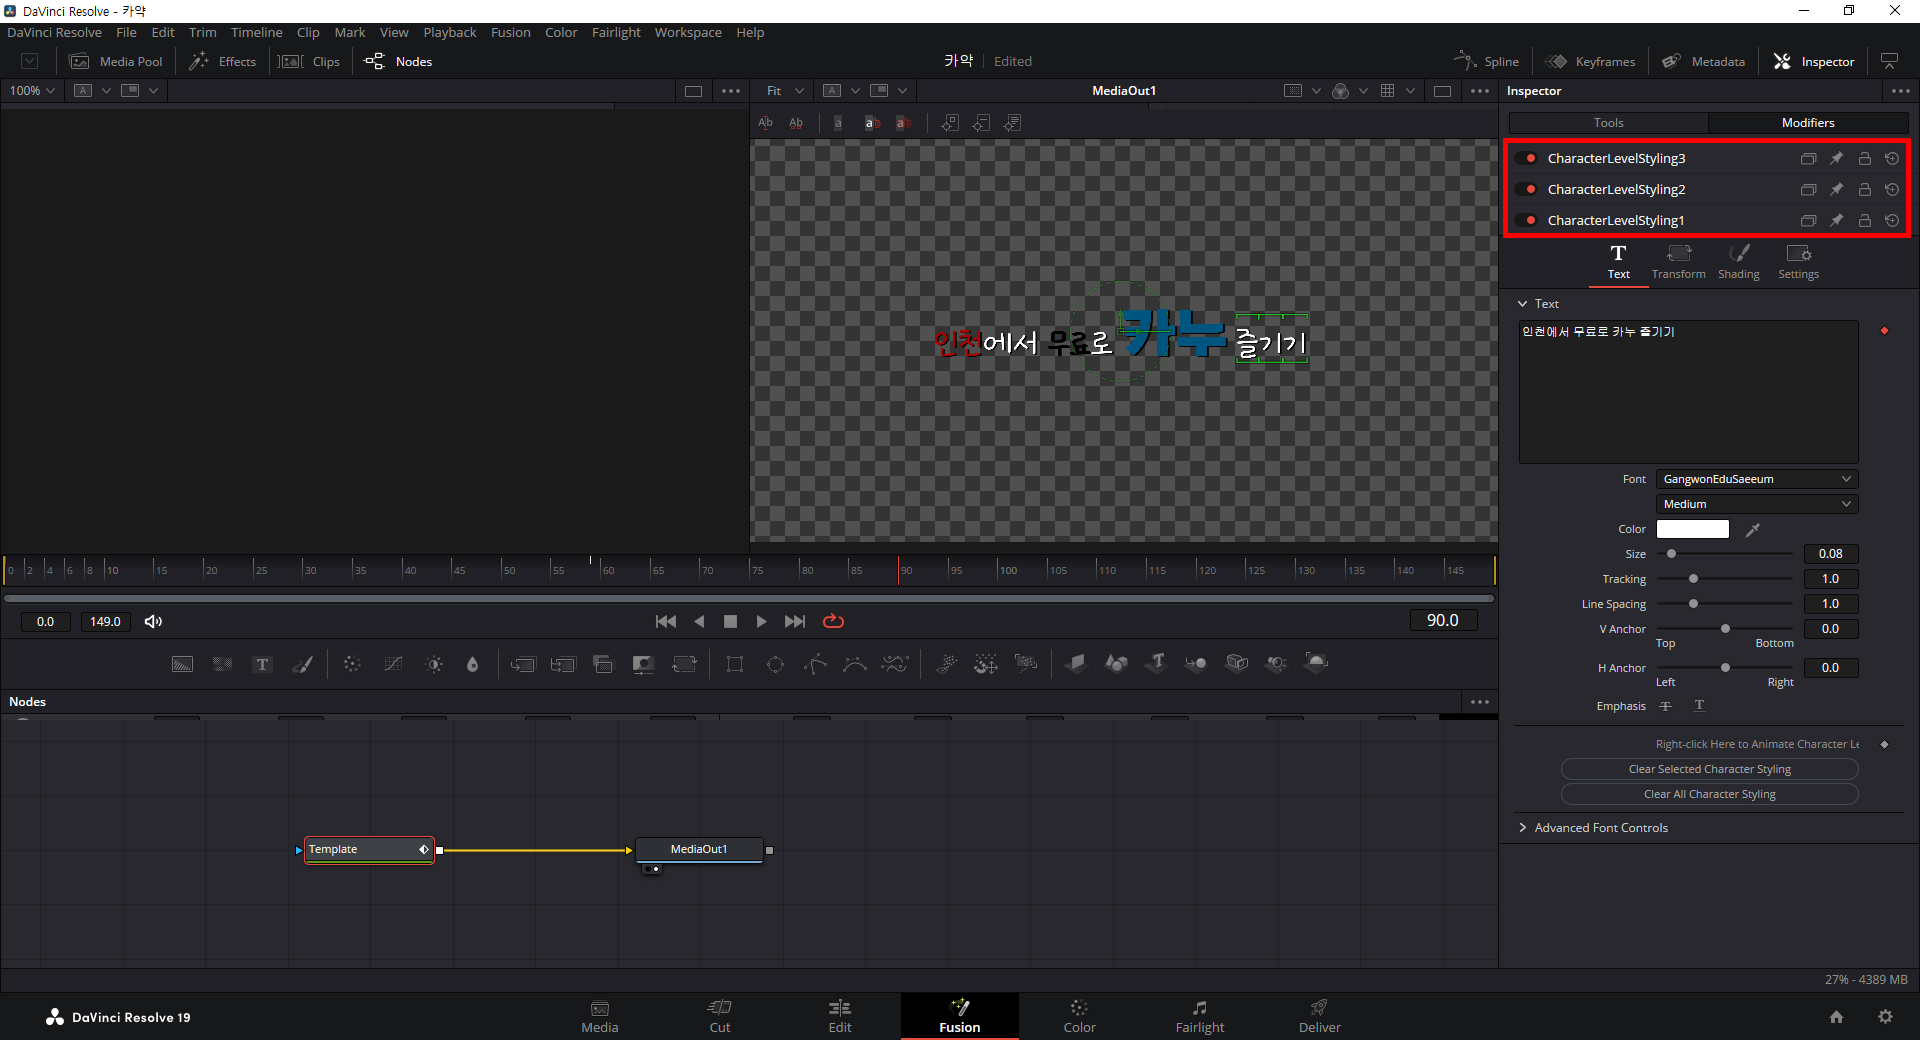Open the Inspector panel options menu
The height and width of the screenshot is (1040, 1920).
[1900, 91]
